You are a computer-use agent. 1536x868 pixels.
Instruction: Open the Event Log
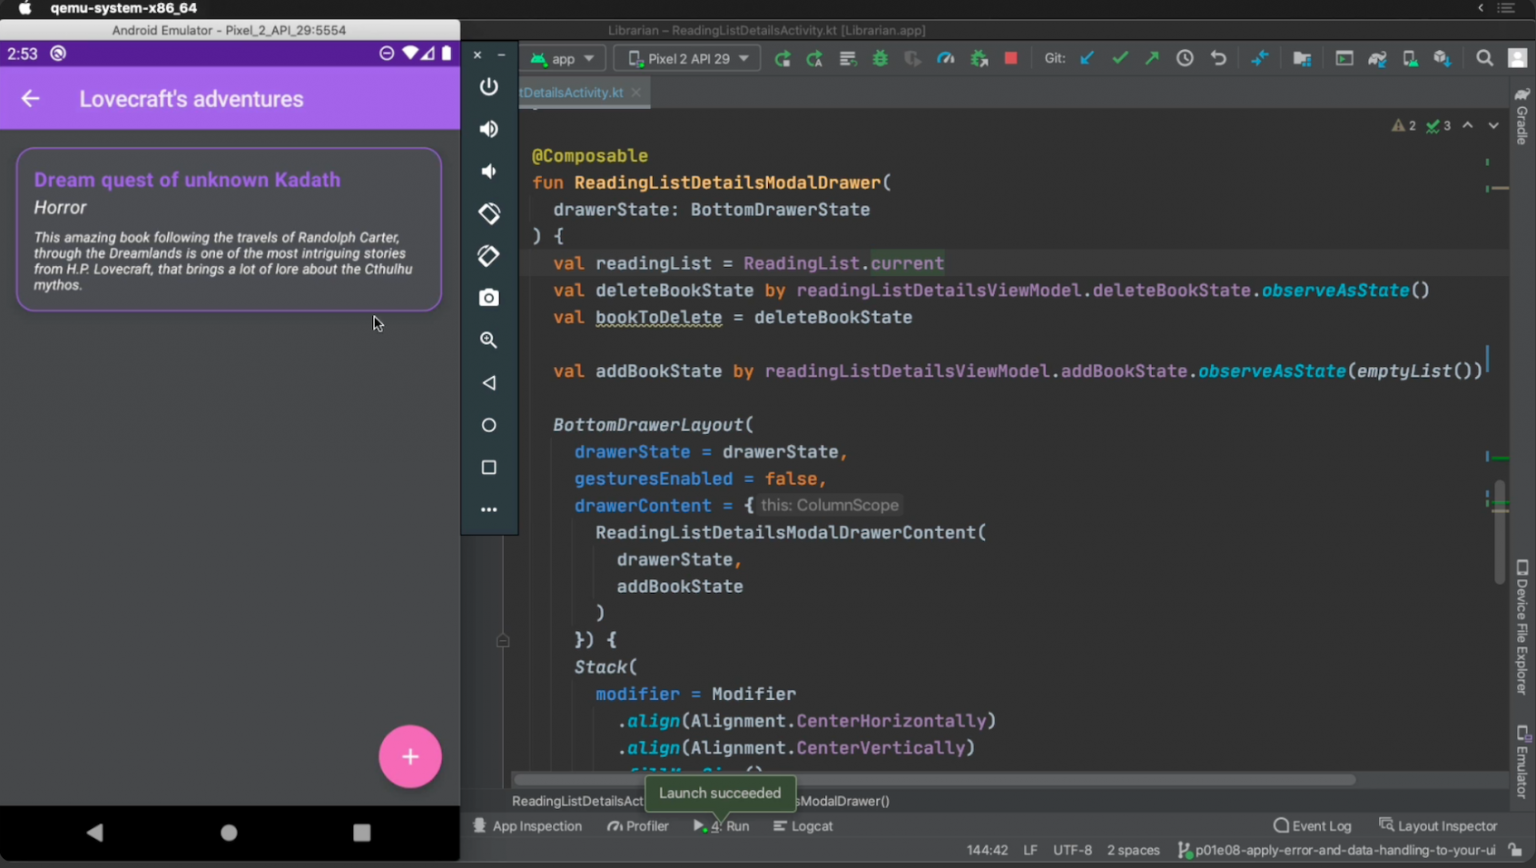coord(1312,826)
